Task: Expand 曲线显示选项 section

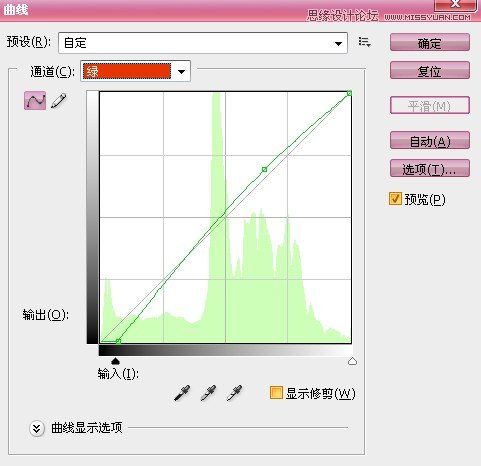Action: pyautogui.click(x=37, y=428)
